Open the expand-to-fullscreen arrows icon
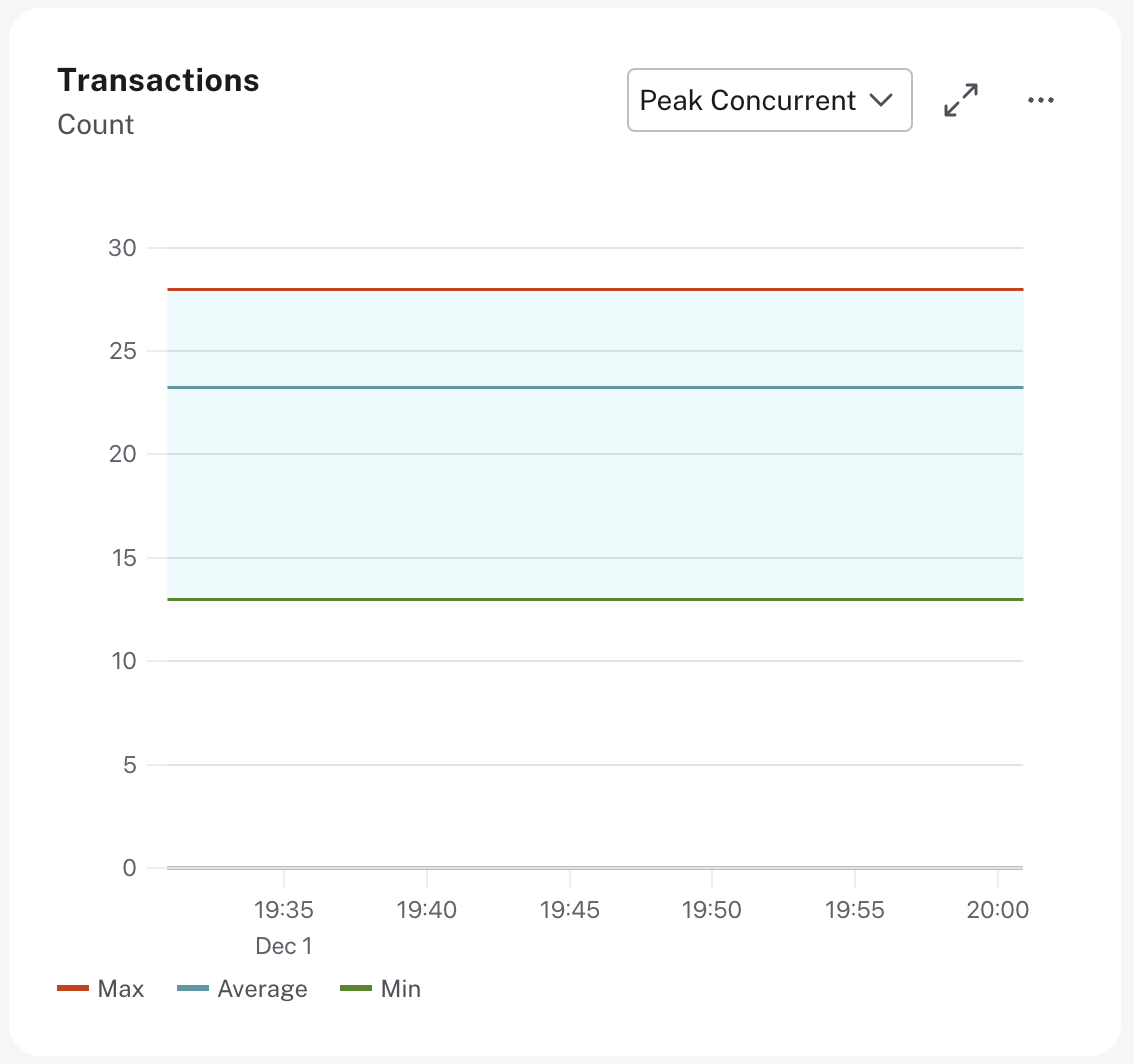 (x=960, y=100)
